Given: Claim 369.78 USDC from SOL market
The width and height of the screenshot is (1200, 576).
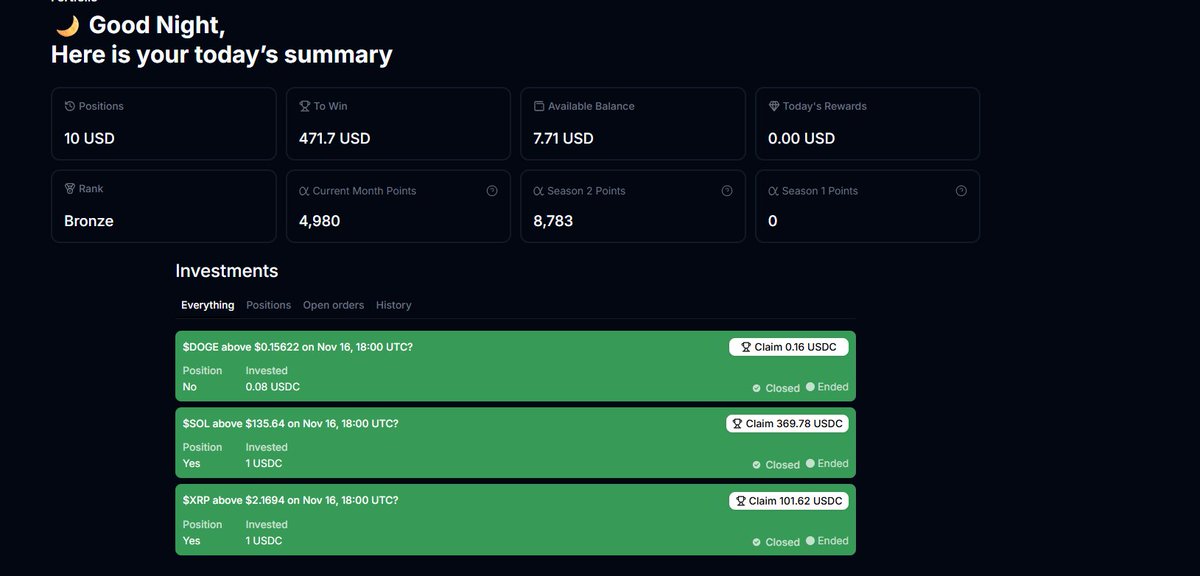Looking at the screenshot, I should click(x=788, y=423).
